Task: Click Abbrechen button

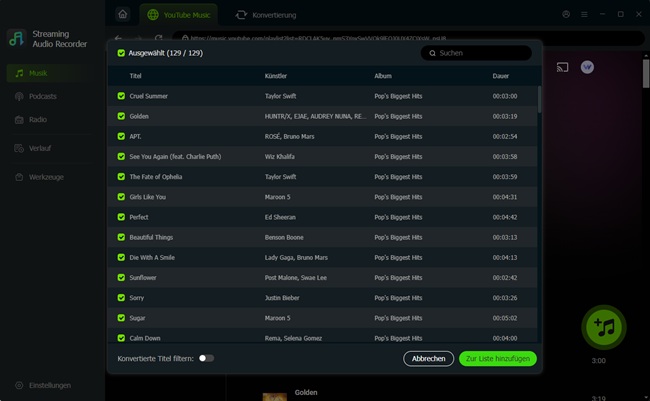Action: tap(428, 359)
